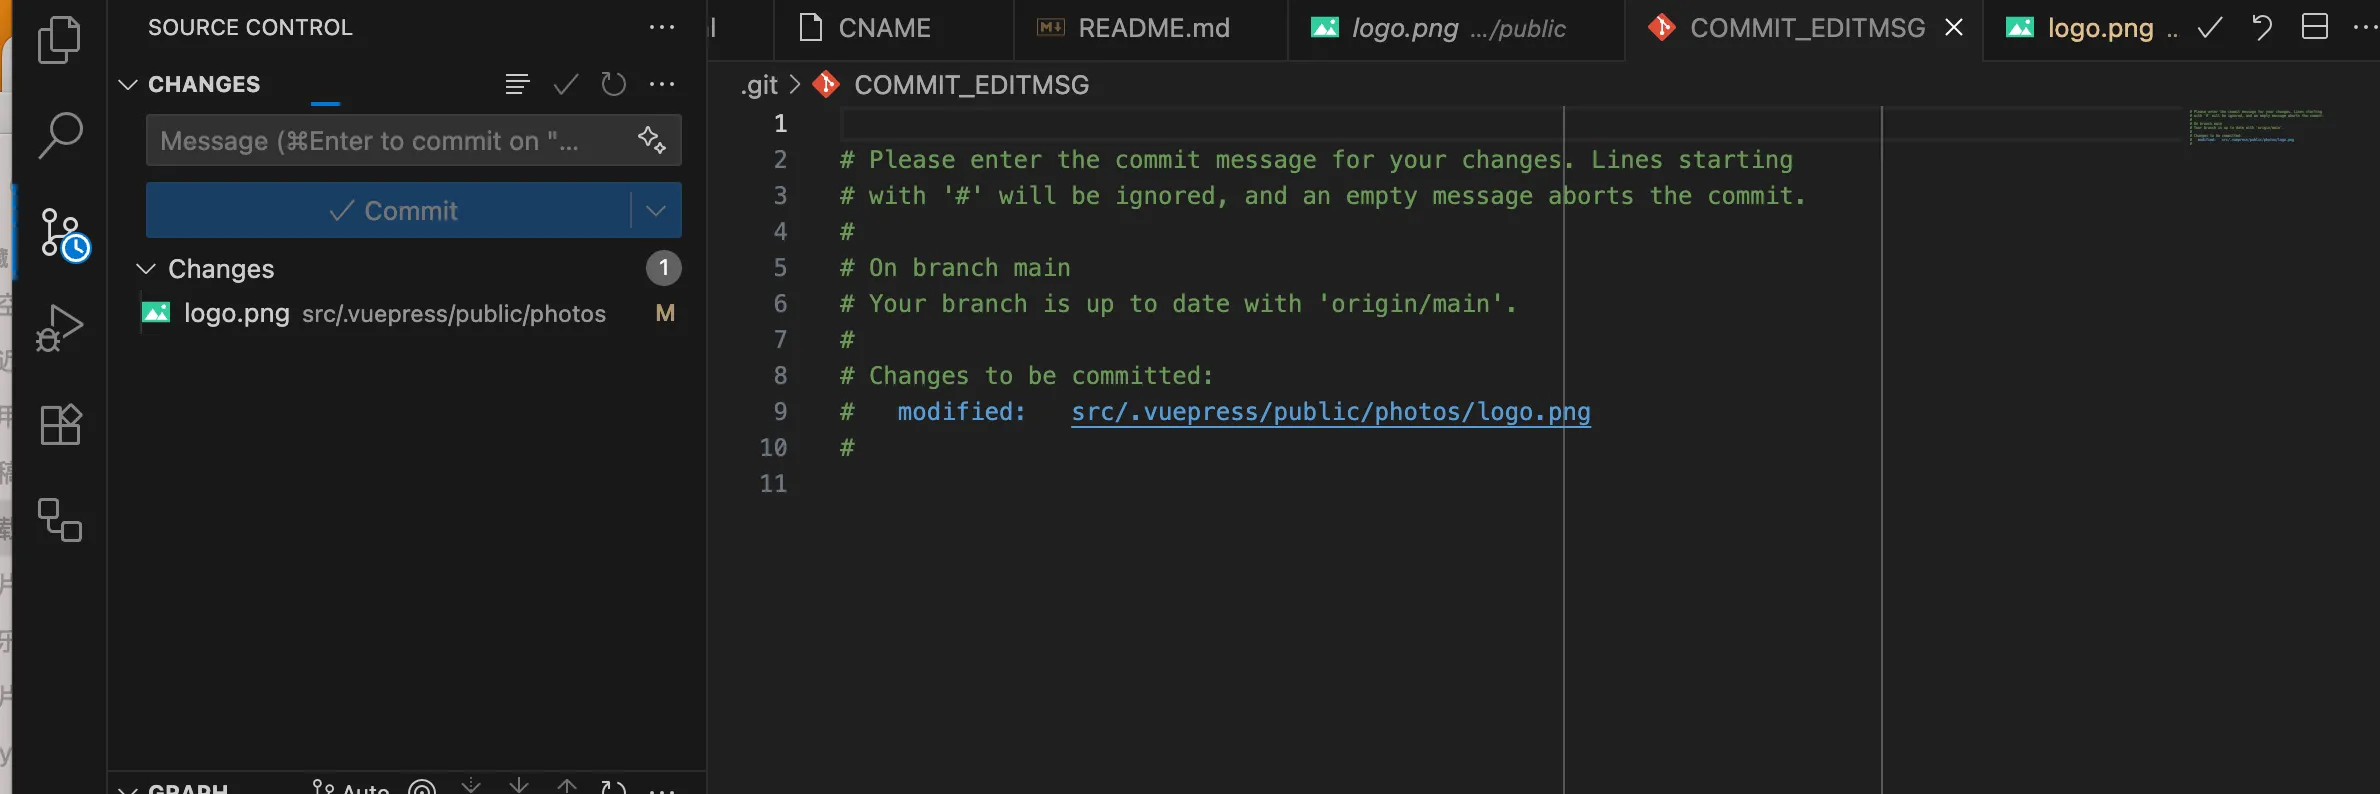This screenshot has width=2380, height=794.
Task: Toggle split editor layout icon
Action: (x=2315, y=27)
